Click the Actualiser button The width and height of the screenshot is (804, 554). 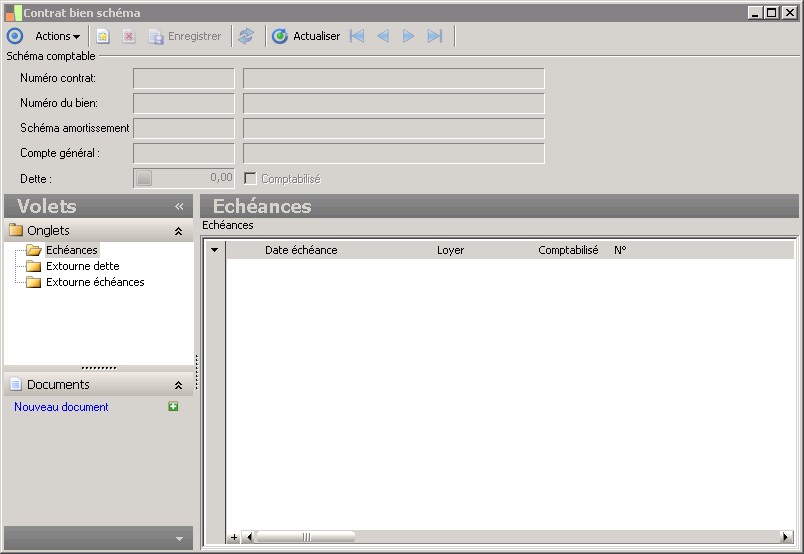[306, 36]
